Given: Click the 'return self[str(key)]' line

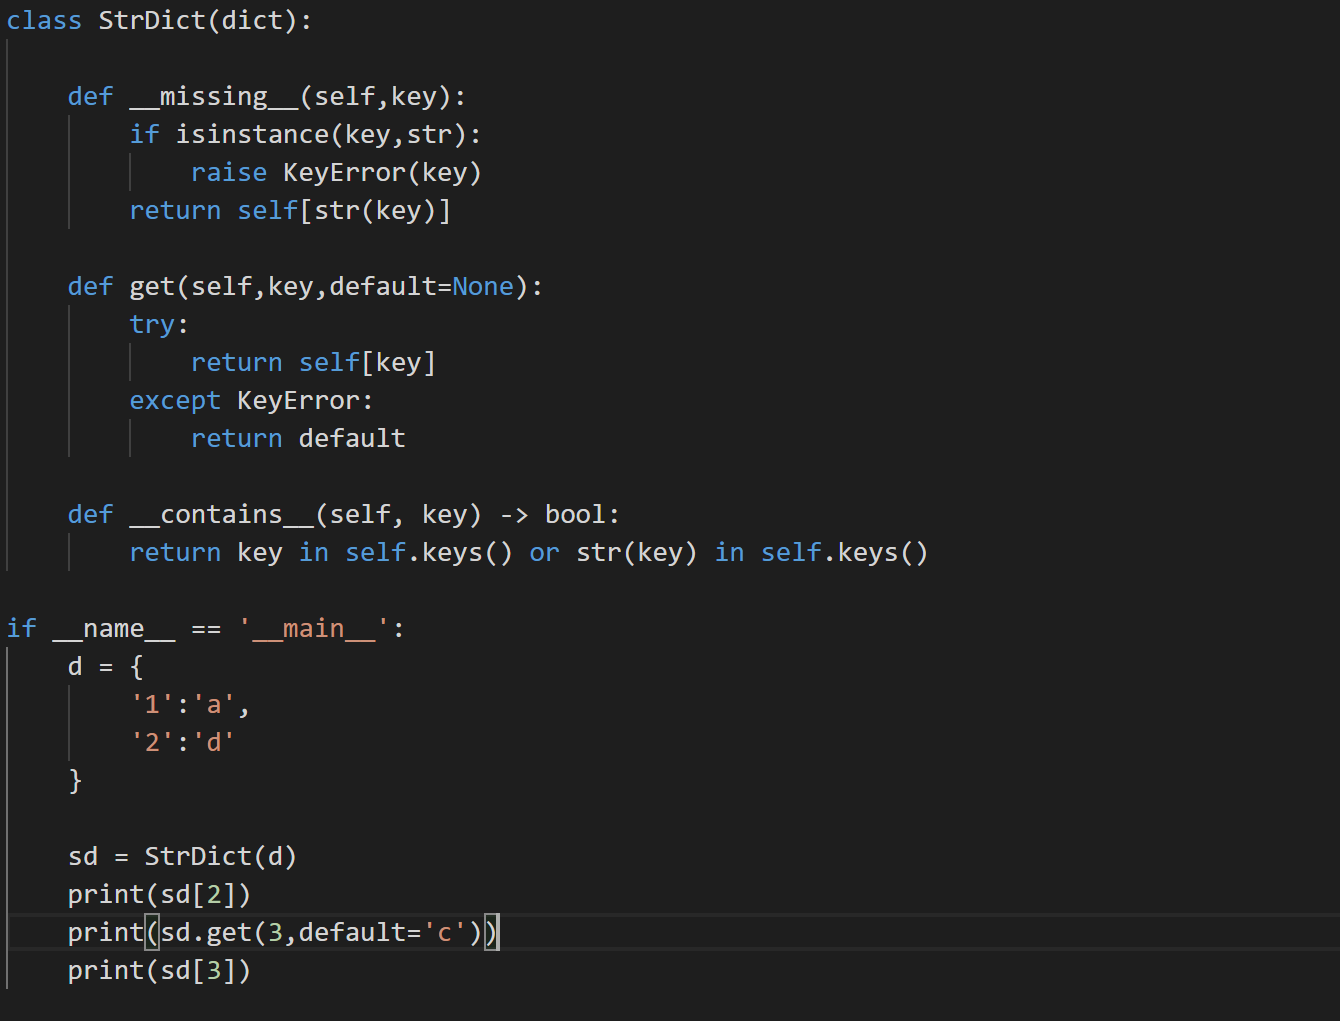Looking at the screenshot, I should [290, 211].
